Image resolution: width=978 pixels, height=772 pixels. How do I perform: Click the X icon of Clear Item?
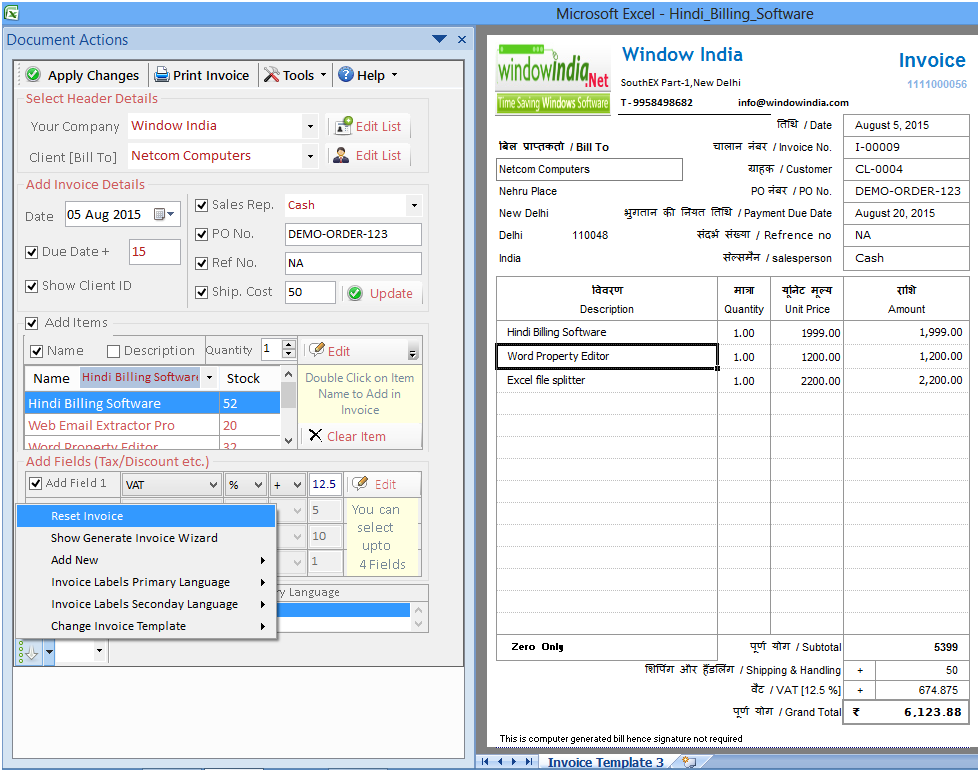click(x=316, y=435)
